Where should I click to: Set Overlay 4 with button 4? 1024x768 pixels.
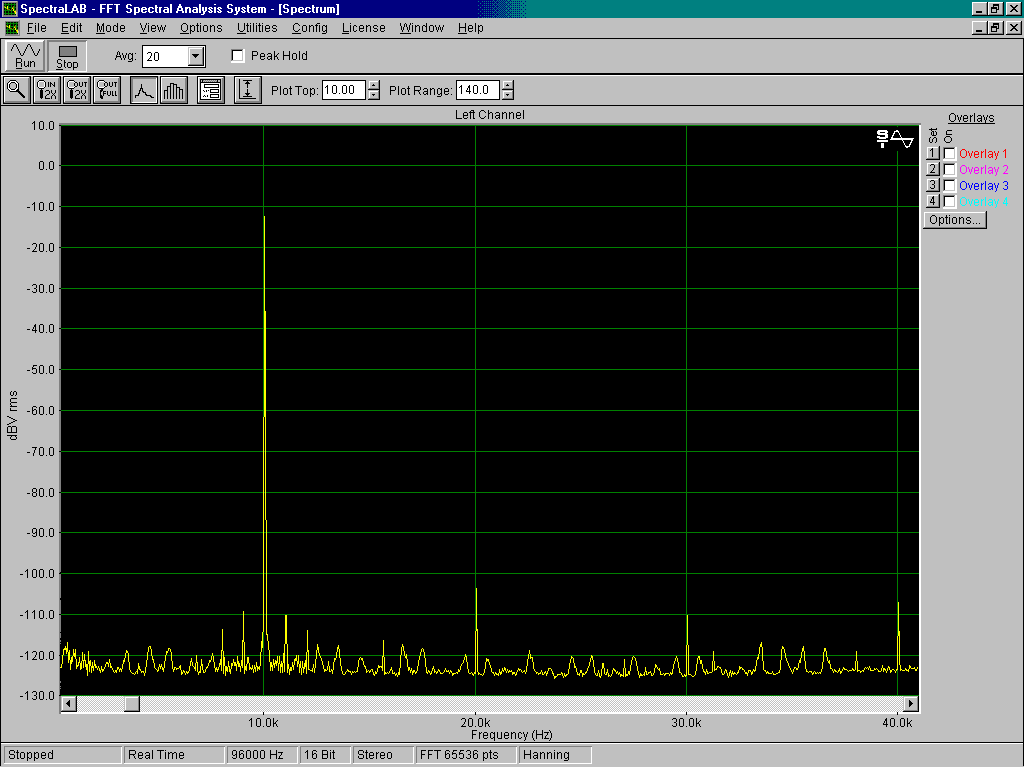click(933, 202)
